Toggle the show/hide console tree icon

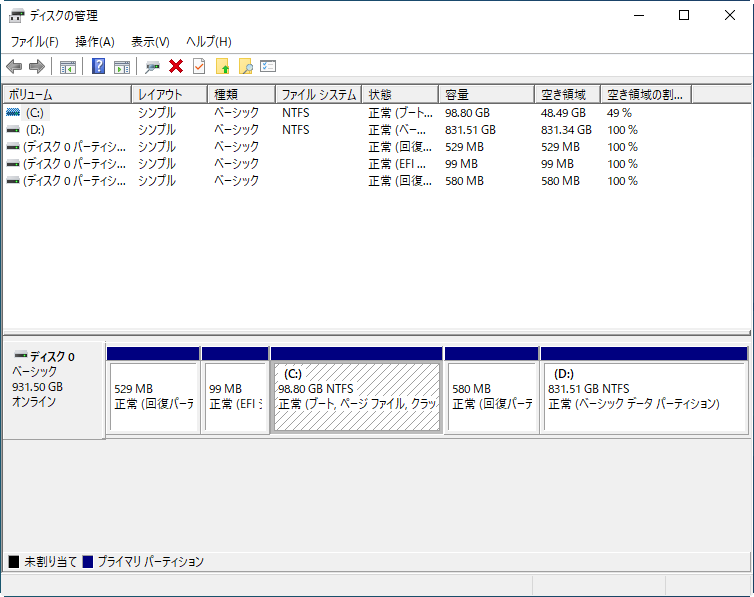pyautogui.click(x=68, y=67)
